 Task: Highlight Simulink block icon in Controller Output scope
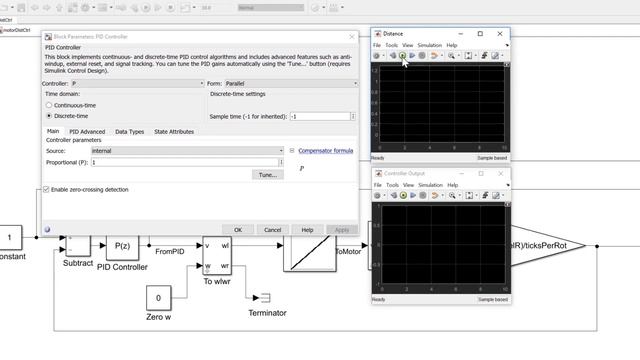(435, 196)
